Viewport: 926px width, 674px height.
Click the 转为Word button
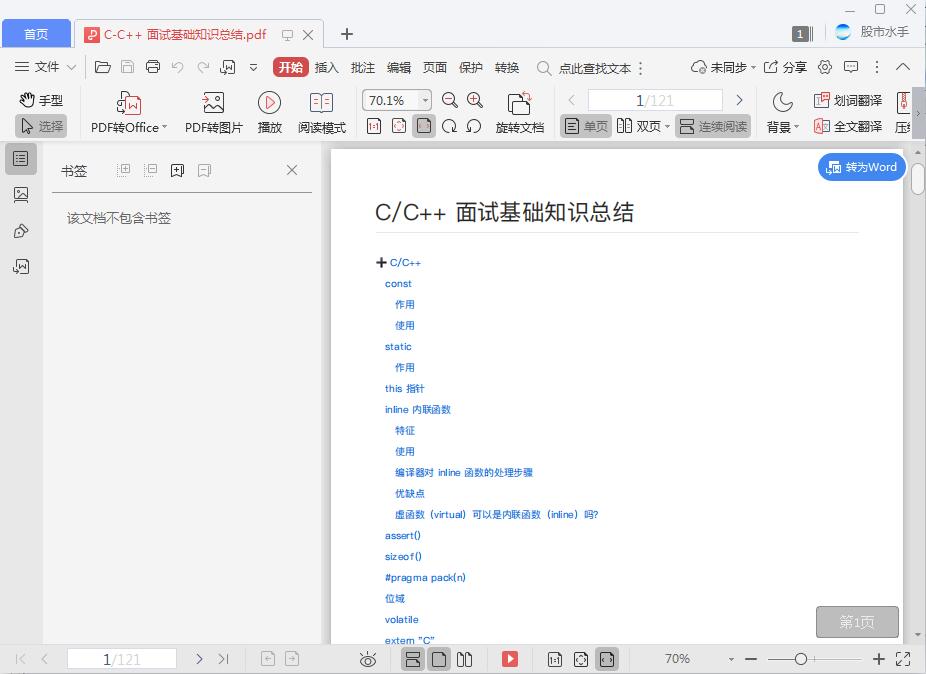point(861,167)
